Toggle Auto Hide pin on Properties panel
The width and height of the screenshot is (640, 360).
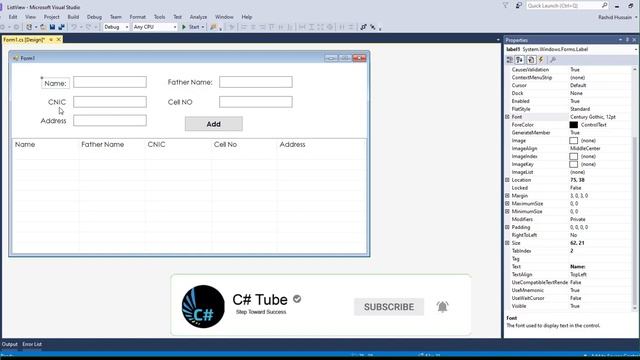627,40
